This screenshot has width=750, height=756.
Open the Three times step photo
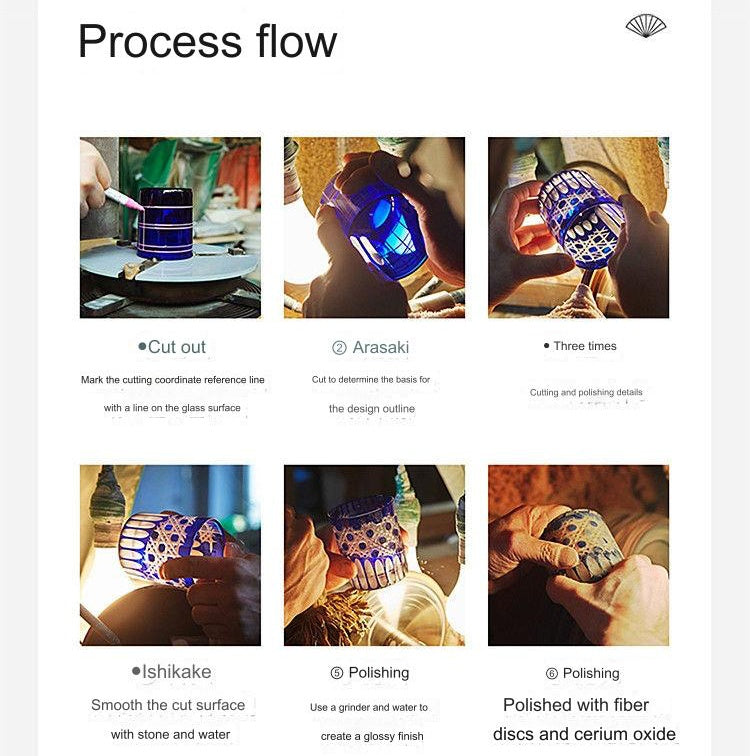coord(578,228)
